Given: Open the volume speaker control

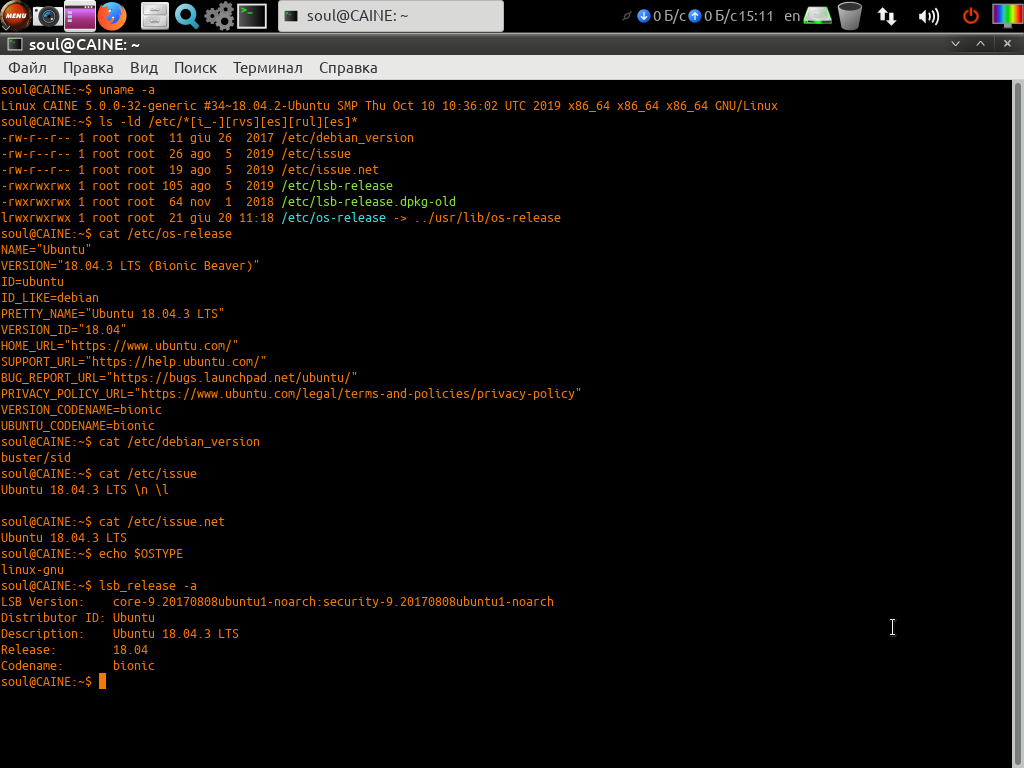Looking at the screenshot, I should click(928, 16).
